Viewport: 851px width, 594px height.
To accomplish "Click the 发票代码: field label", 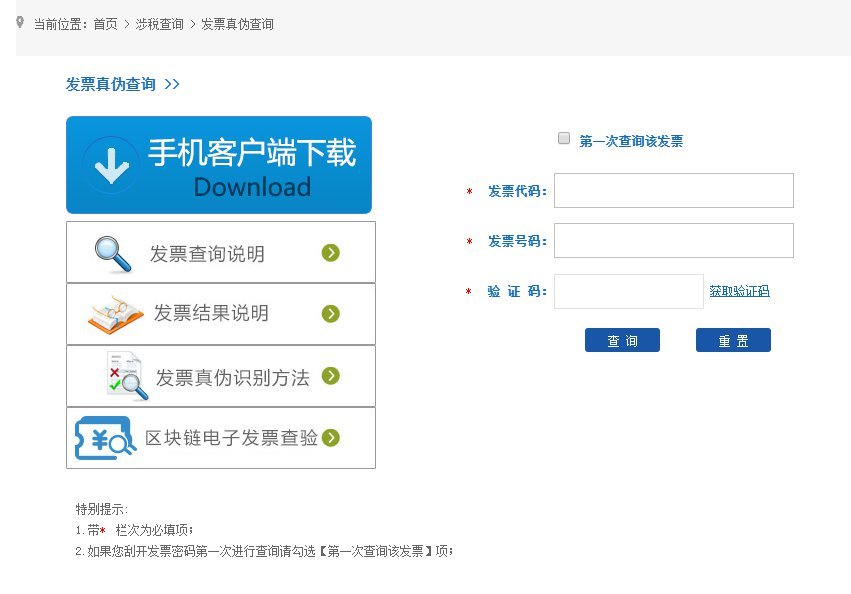I will click(517, 191).
